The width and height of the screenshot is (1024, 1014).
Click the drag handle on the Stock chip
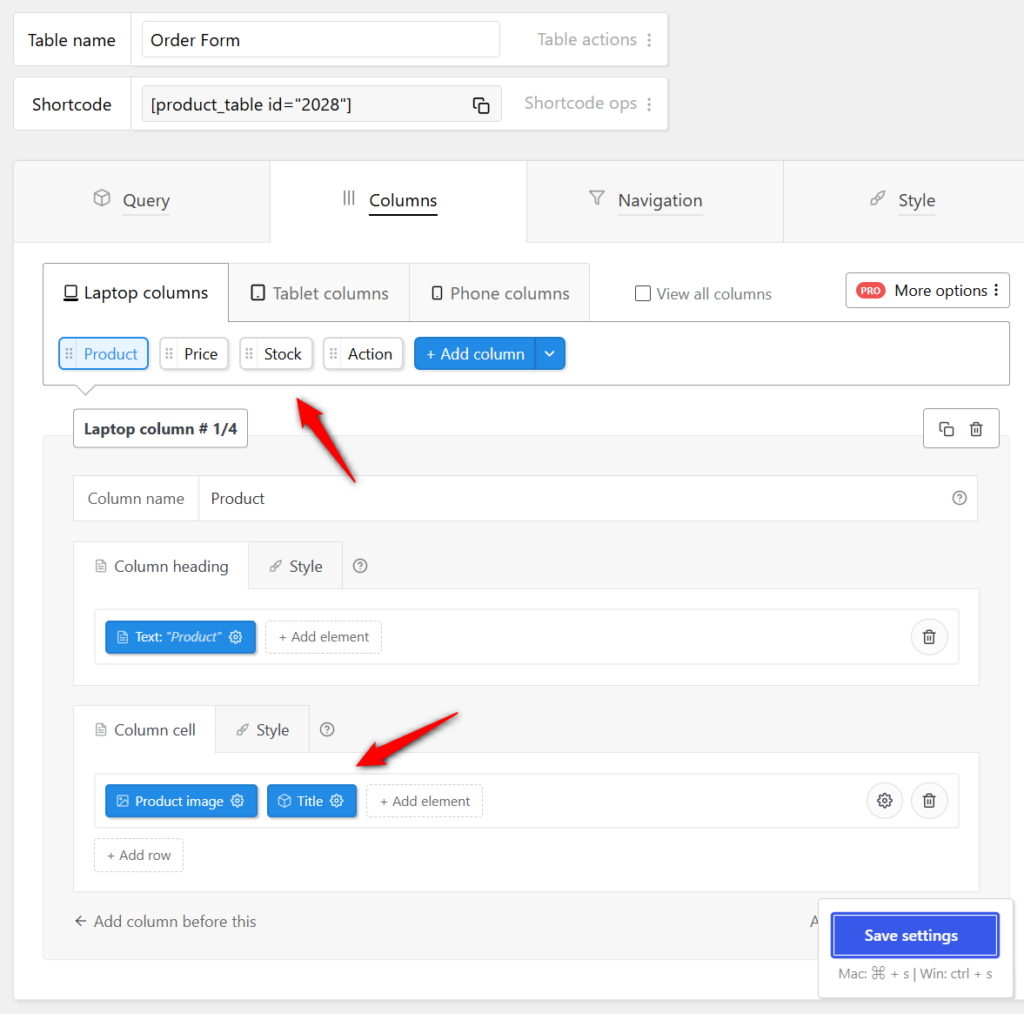pos(249,354)
